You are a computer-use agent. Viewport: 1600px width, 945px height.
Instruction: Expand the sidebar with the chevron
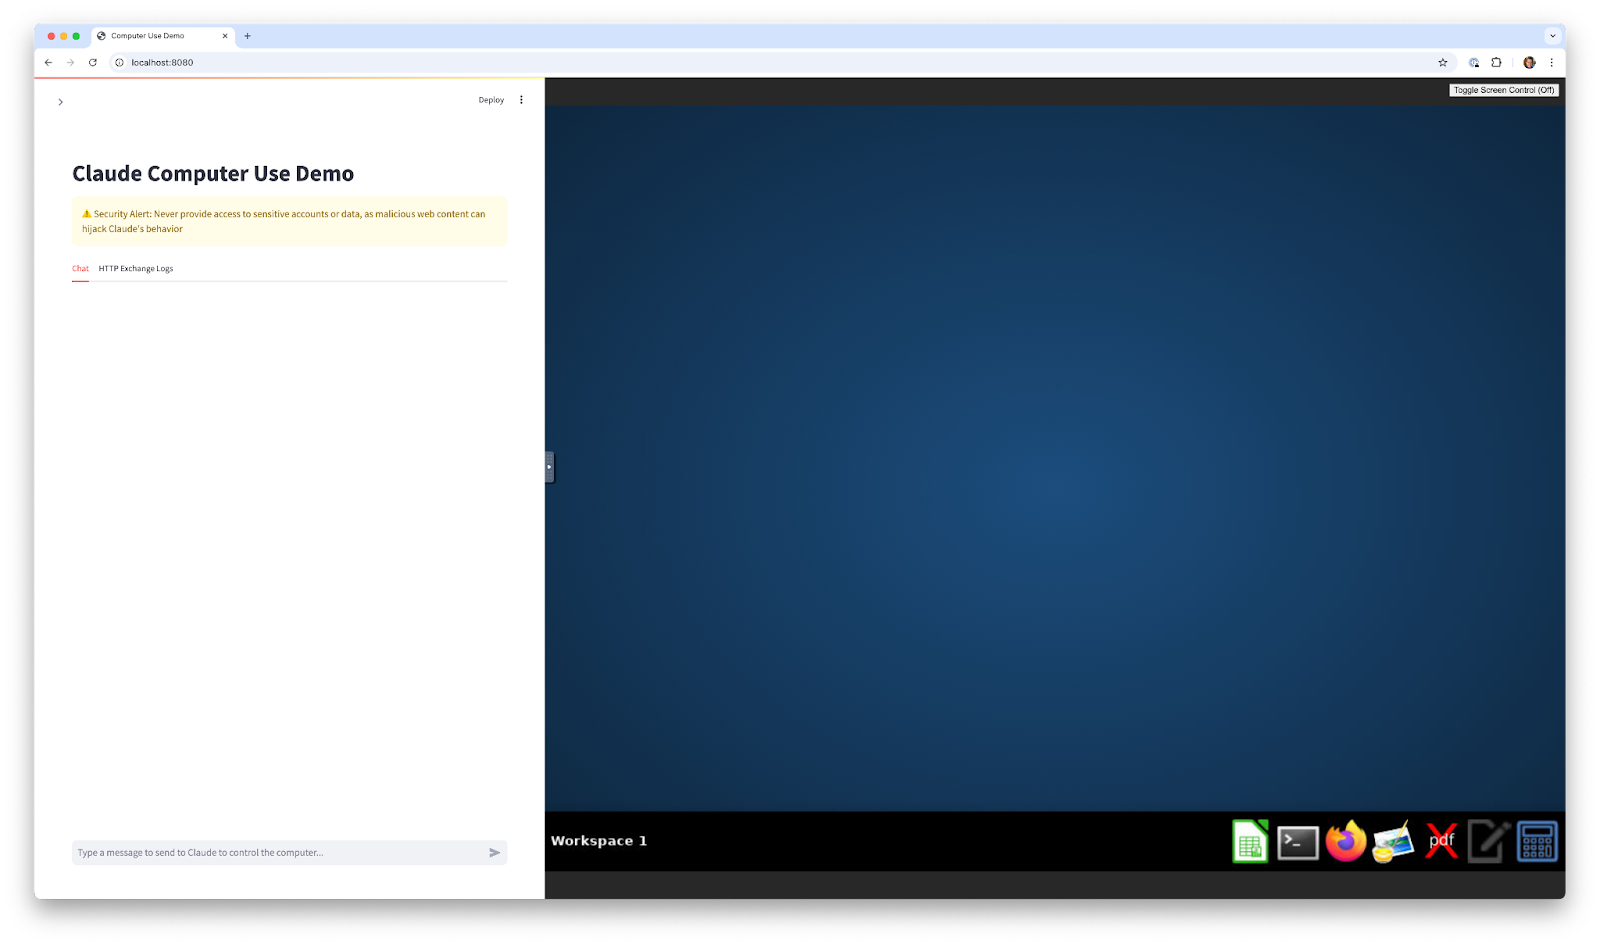[x=61, y=102]
